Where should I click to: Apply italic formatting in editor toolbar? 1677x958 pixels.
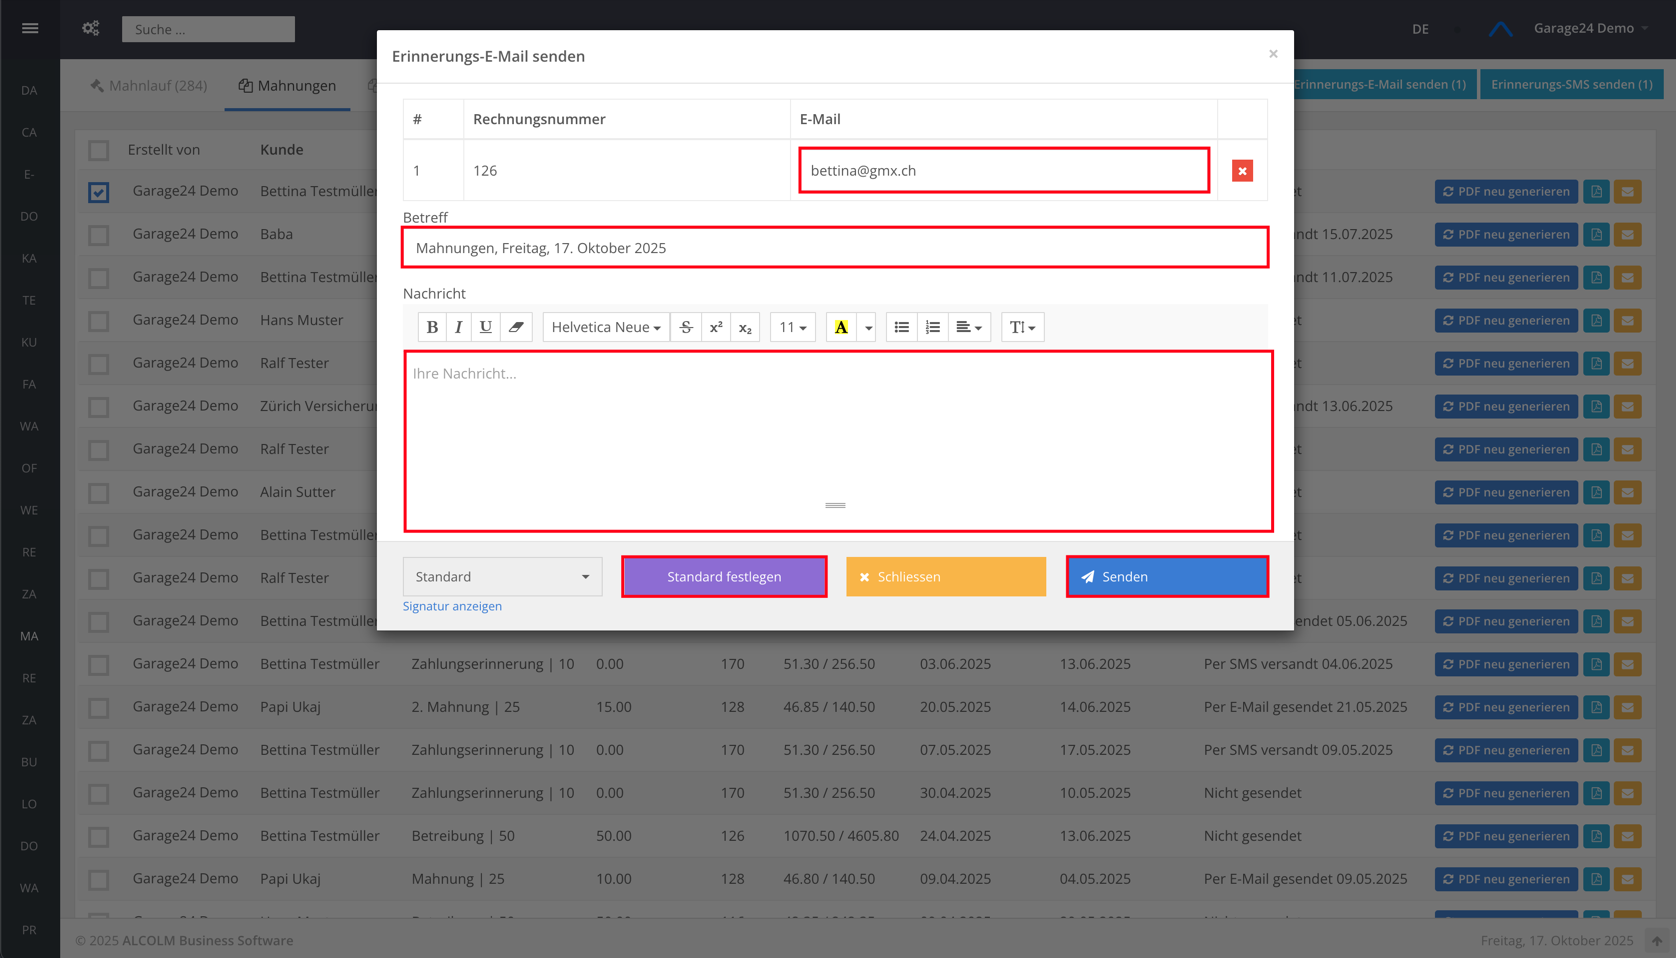[x=458, y=327]
